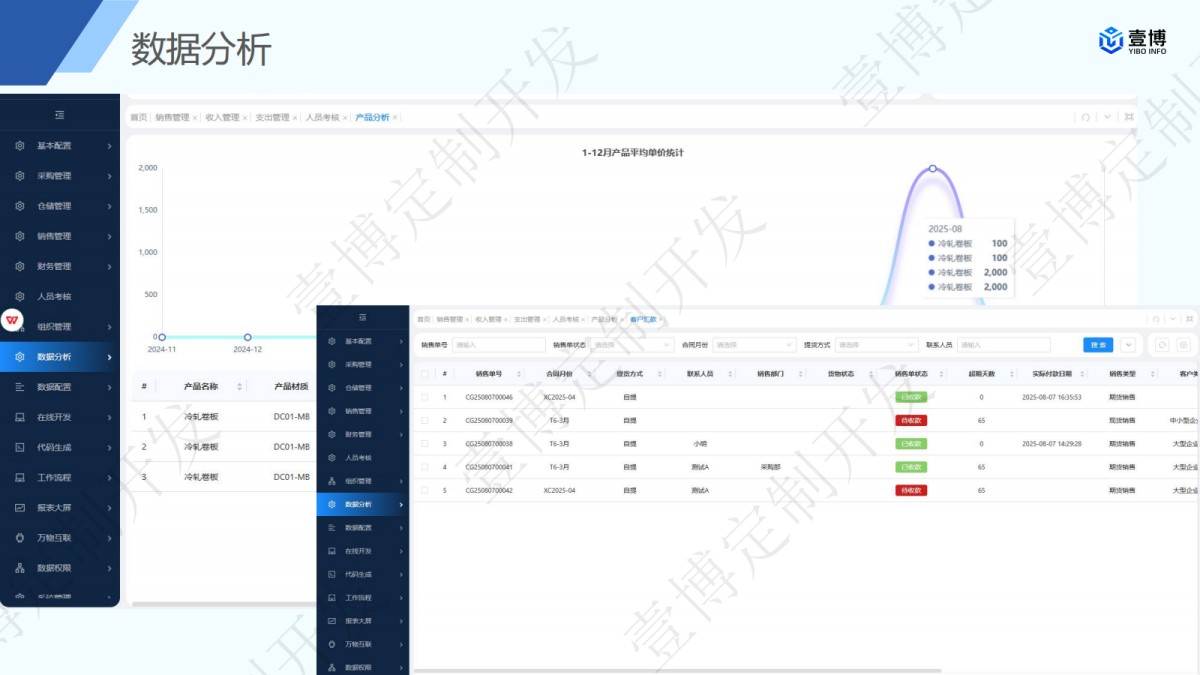The height and width of the screenshot is (675, 1200).
Task: Toggle the select-all checkbox in the table header
Action: (425, 374)
